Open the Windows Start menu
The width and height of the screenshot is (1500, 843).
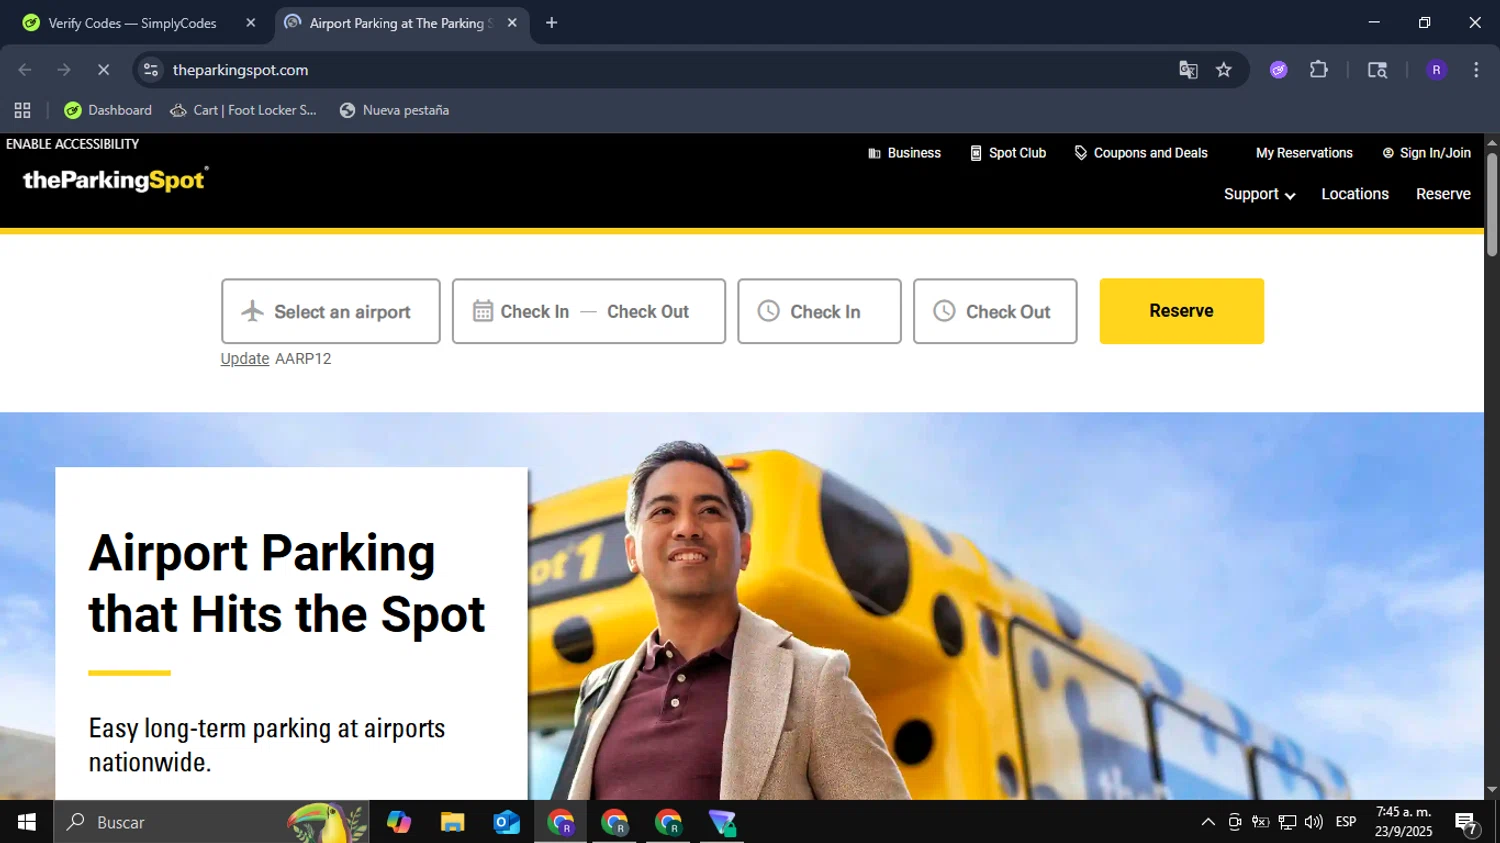tap(26, 822)
